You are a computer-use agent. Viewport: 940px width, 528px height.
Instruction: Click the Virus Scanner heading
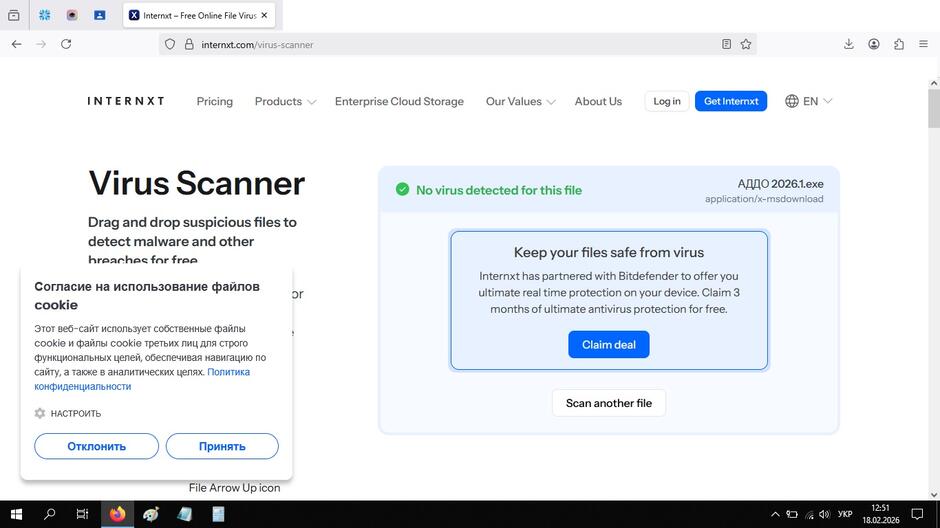click(x=197, y=183)
